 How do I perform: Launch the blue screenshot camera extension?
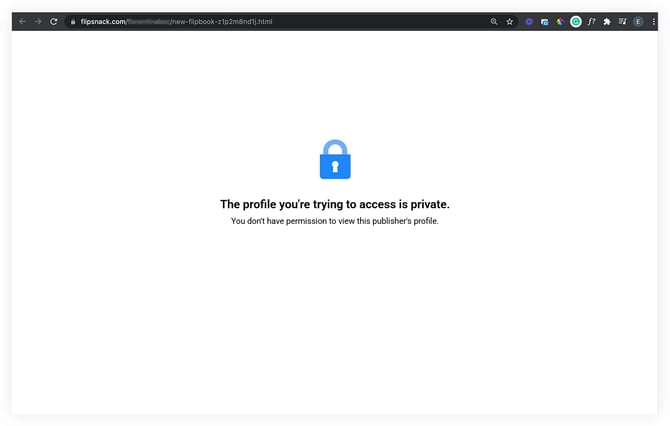tap(544, 22)
